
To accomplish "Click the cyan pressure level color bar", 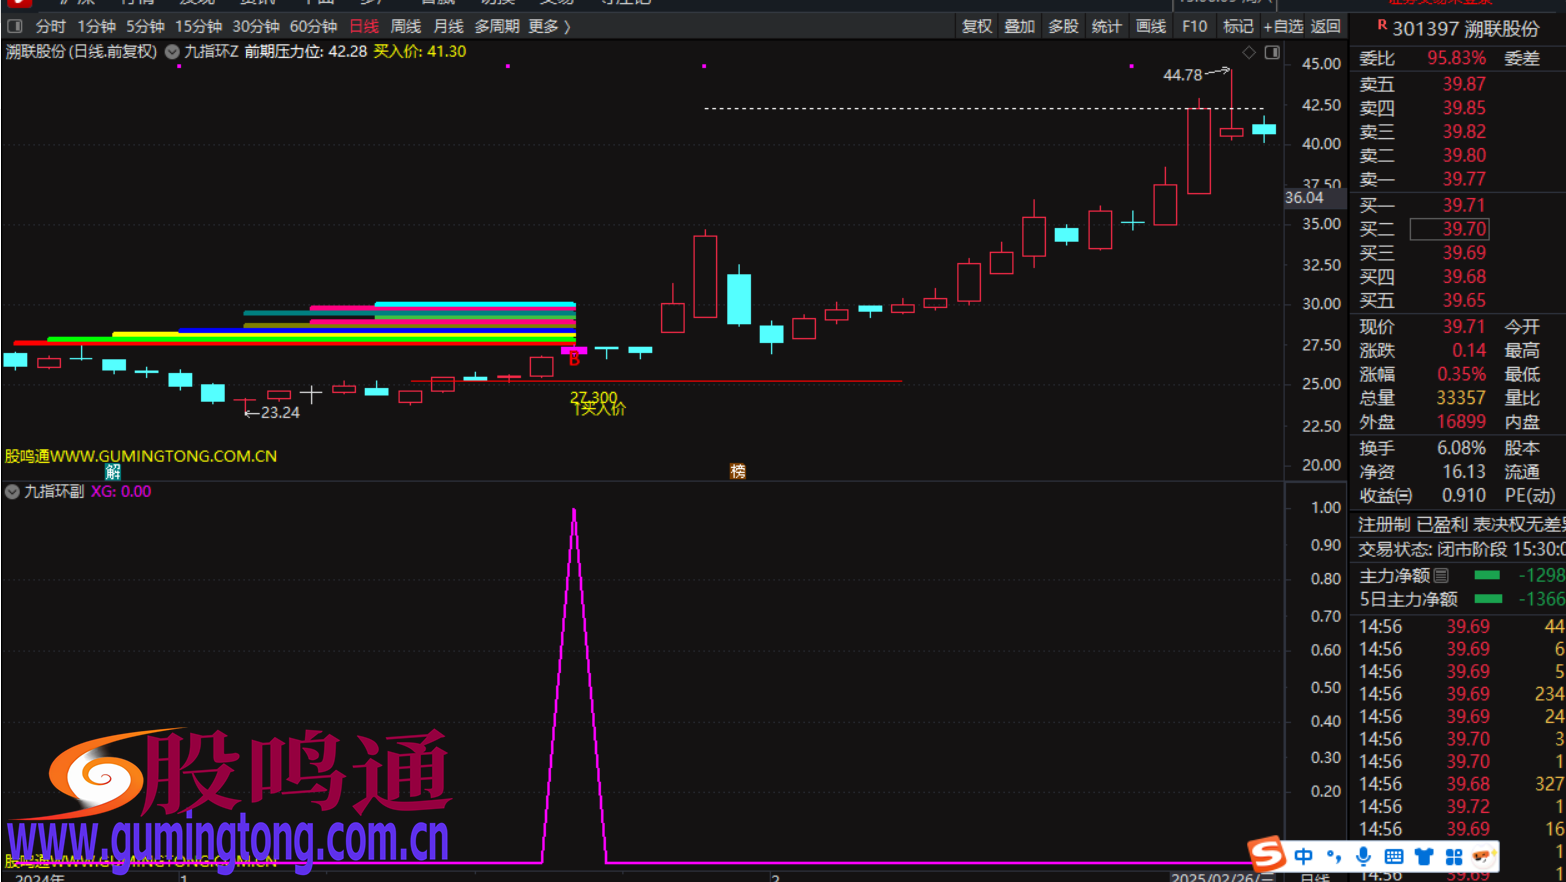I will (x=474, y=304).
